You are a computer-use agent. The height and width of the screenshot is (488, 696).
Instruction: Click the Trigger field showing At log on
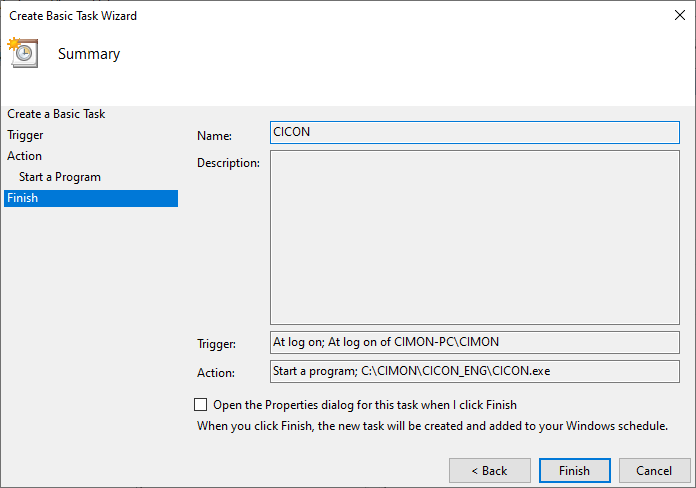pos(474,342)
